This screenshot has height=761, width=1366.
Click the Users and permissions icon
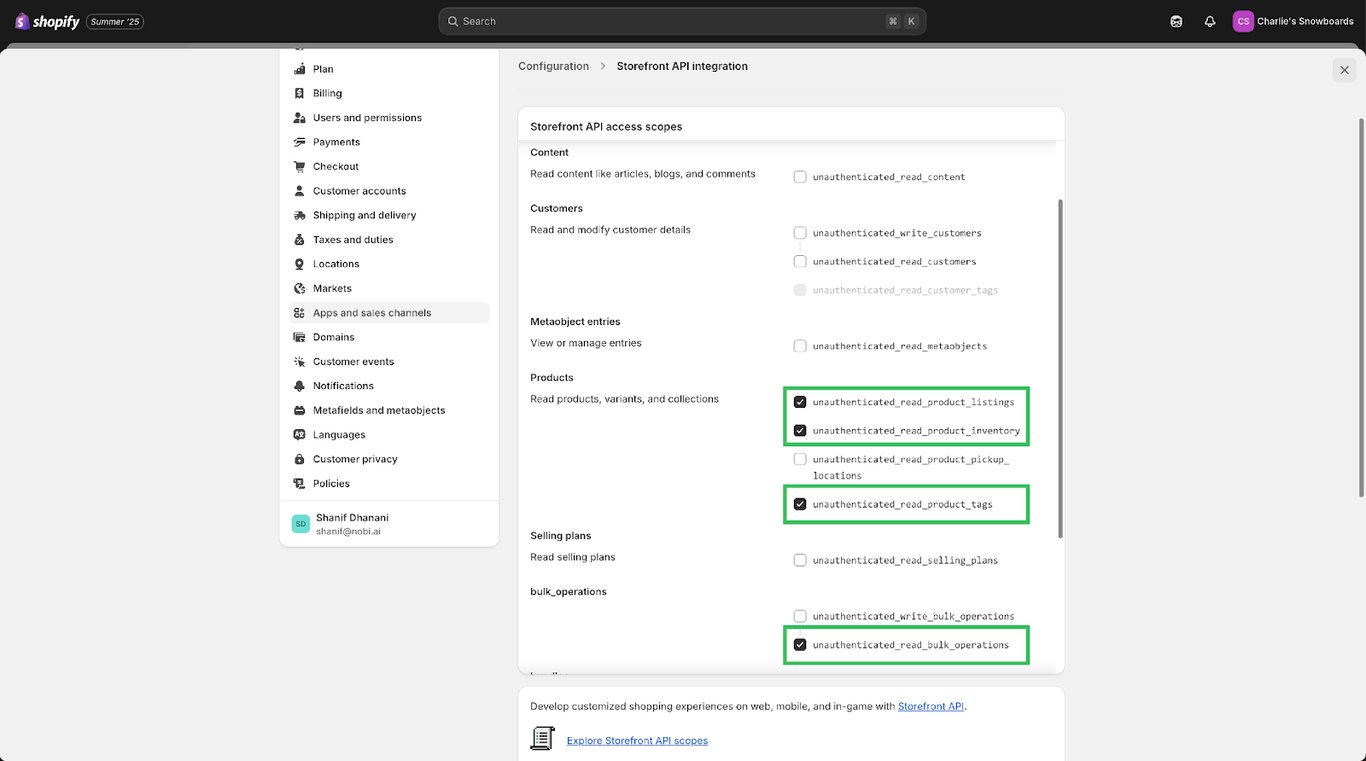299,118
